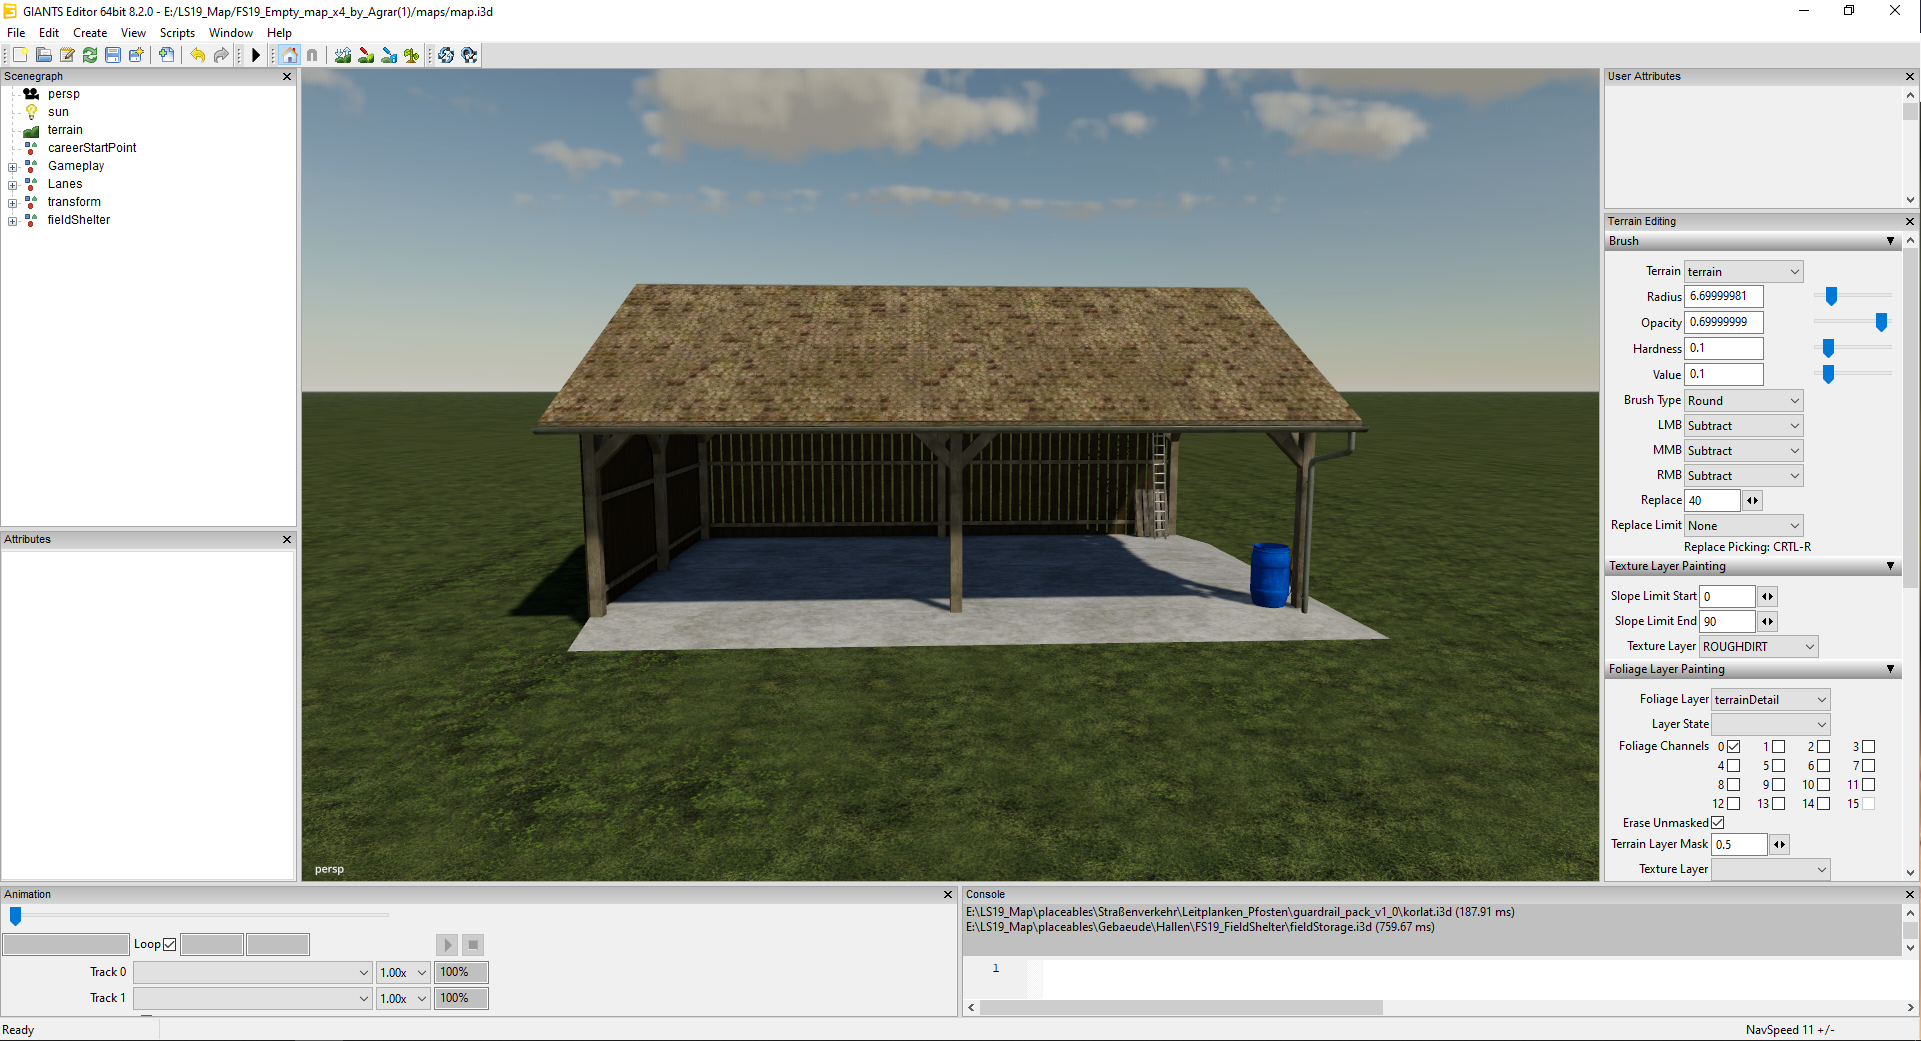Click the animation timeline slider handle

click(15, 916)
